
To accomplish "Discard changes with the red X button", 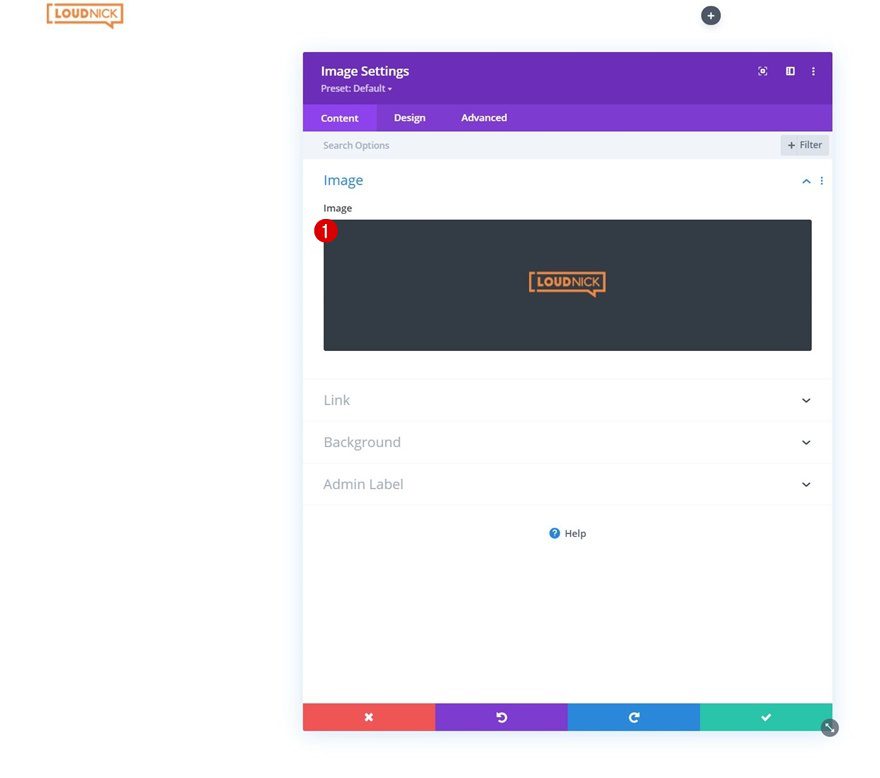I will click(x=368, y=716).
